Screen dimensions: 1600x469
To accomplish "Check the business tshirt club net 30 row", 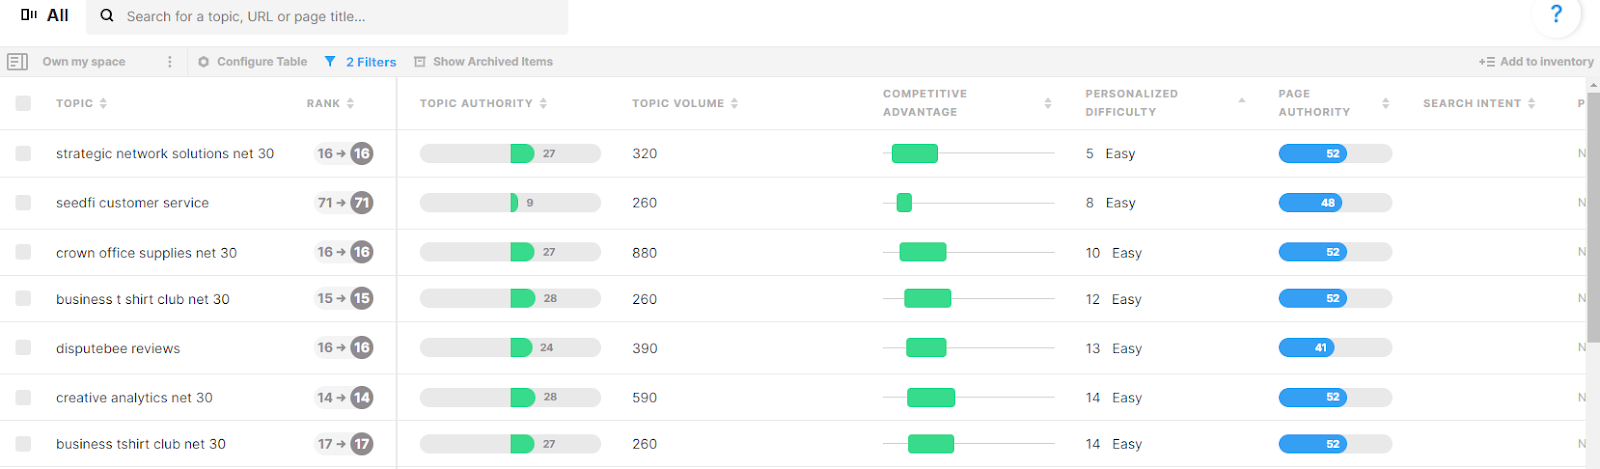I will [23, 444].
